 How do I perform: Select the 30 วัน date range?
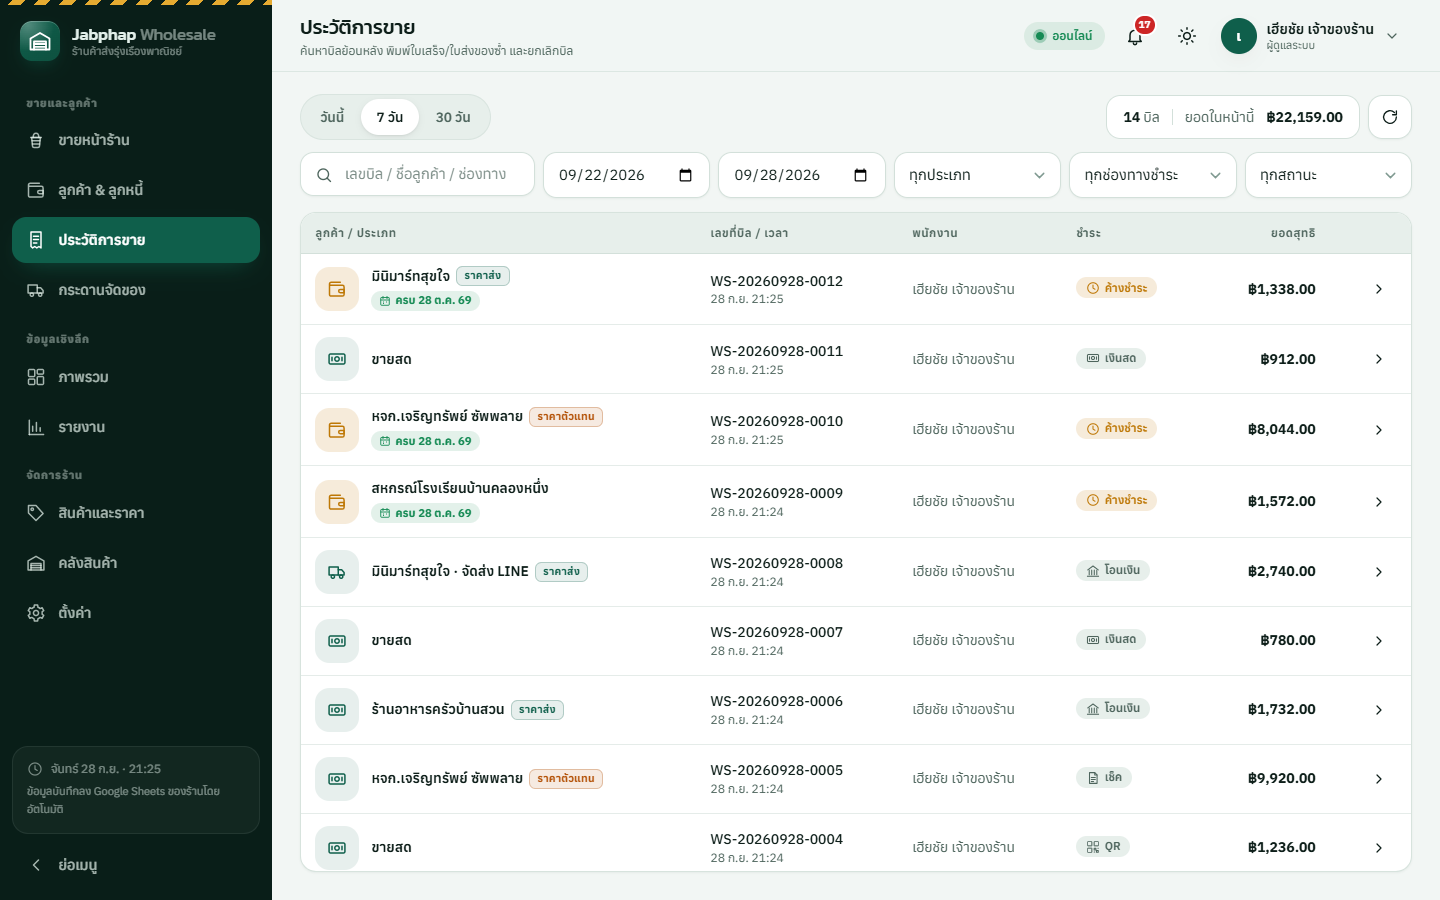pos(453,117)
